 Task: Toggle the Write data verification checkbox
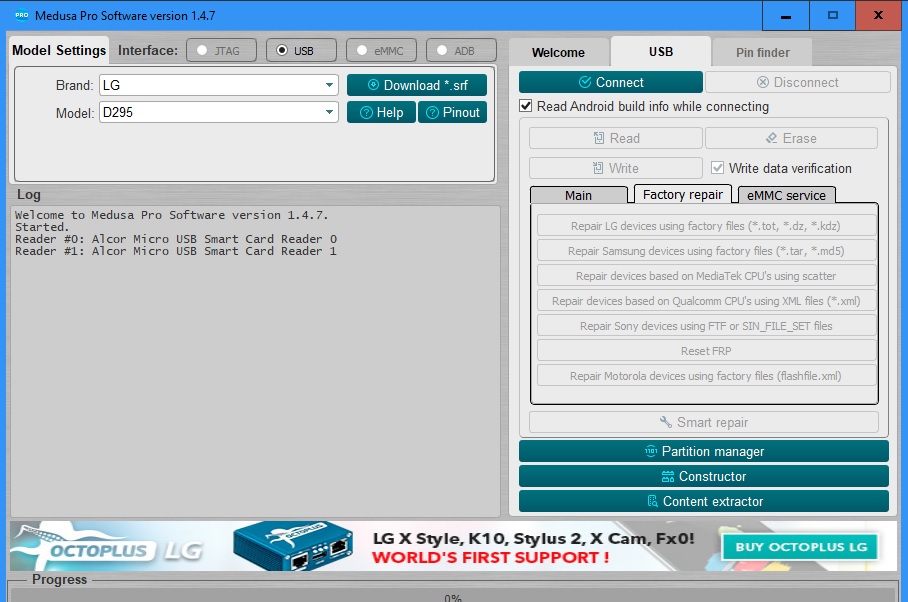click(717, 168)
